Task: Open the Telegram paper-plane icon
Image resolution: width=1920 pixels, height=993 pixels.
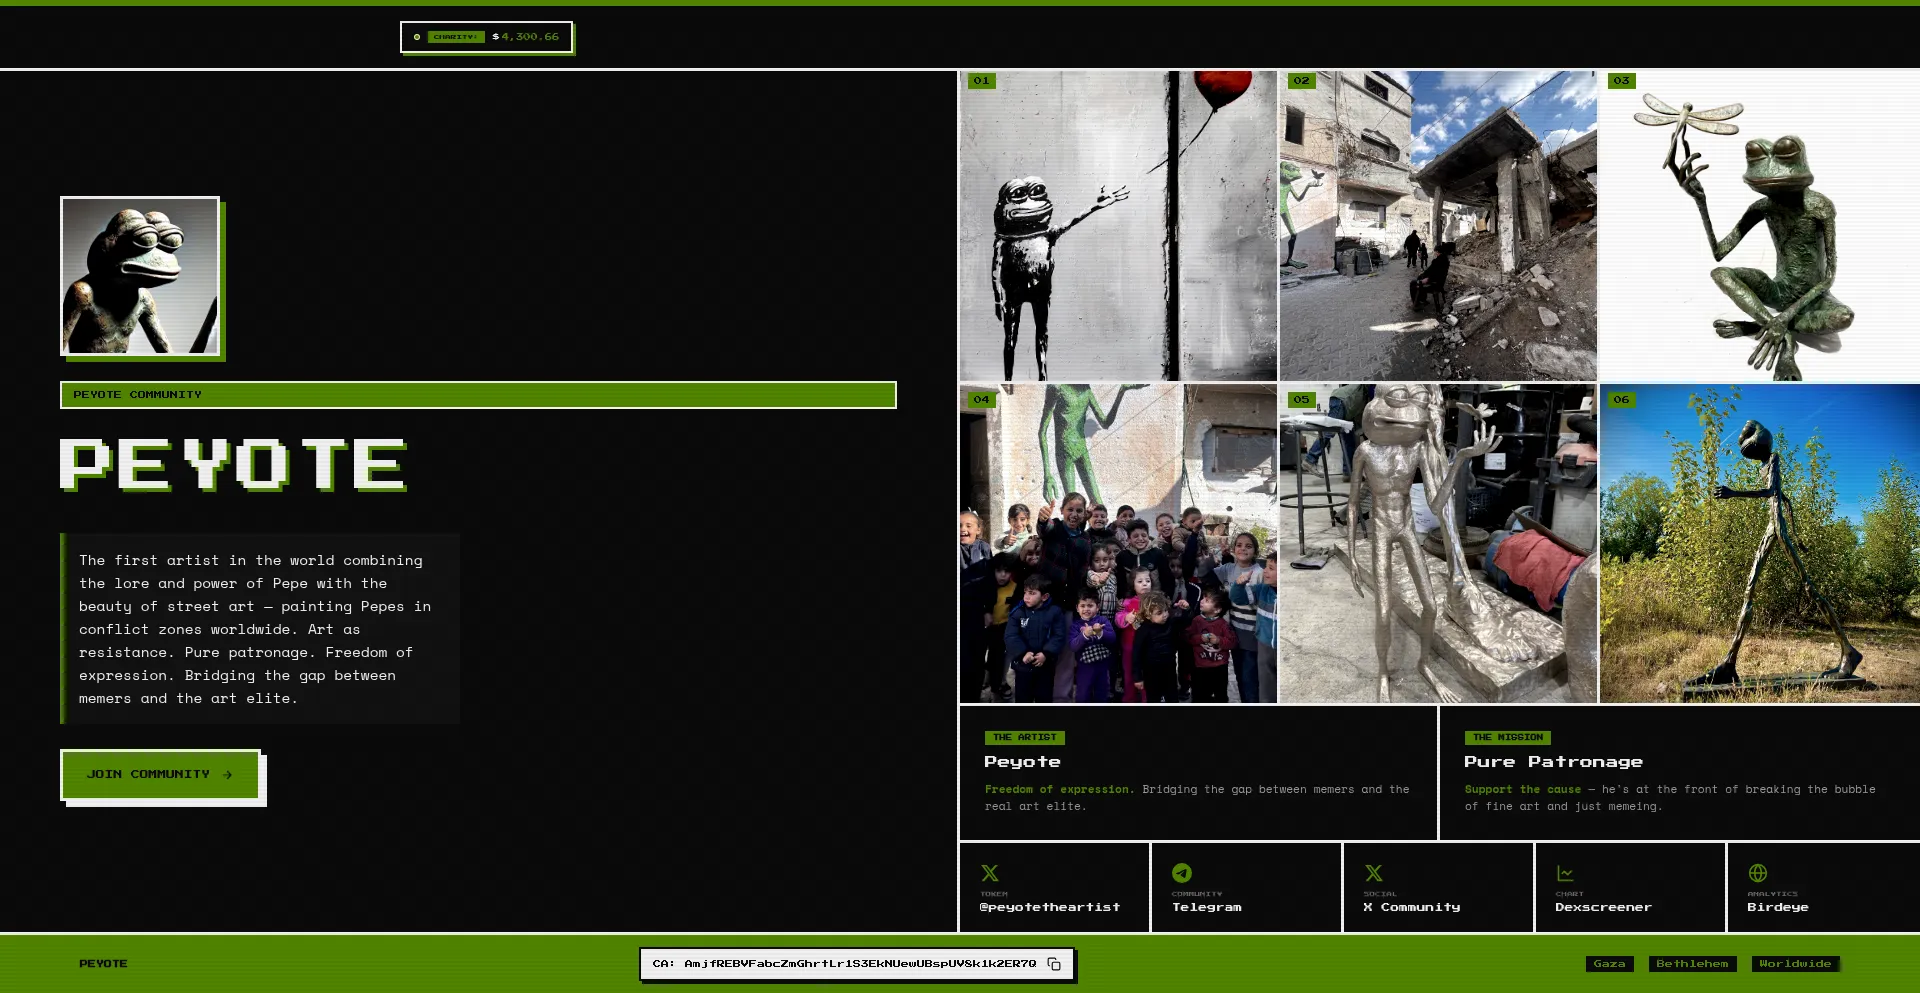Action: pos(1182,873)
